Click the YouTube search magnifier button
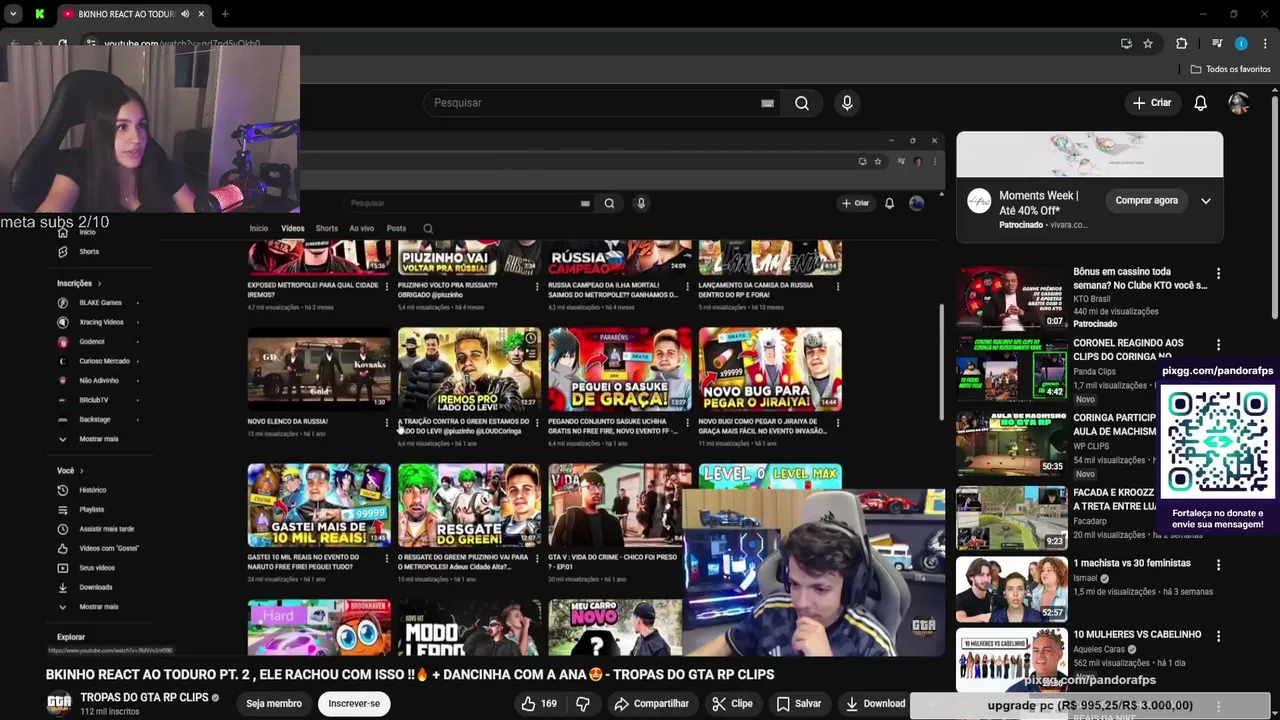Image resolution: width=1280 pixels, height=720 pixels. (x=802, y=103)
